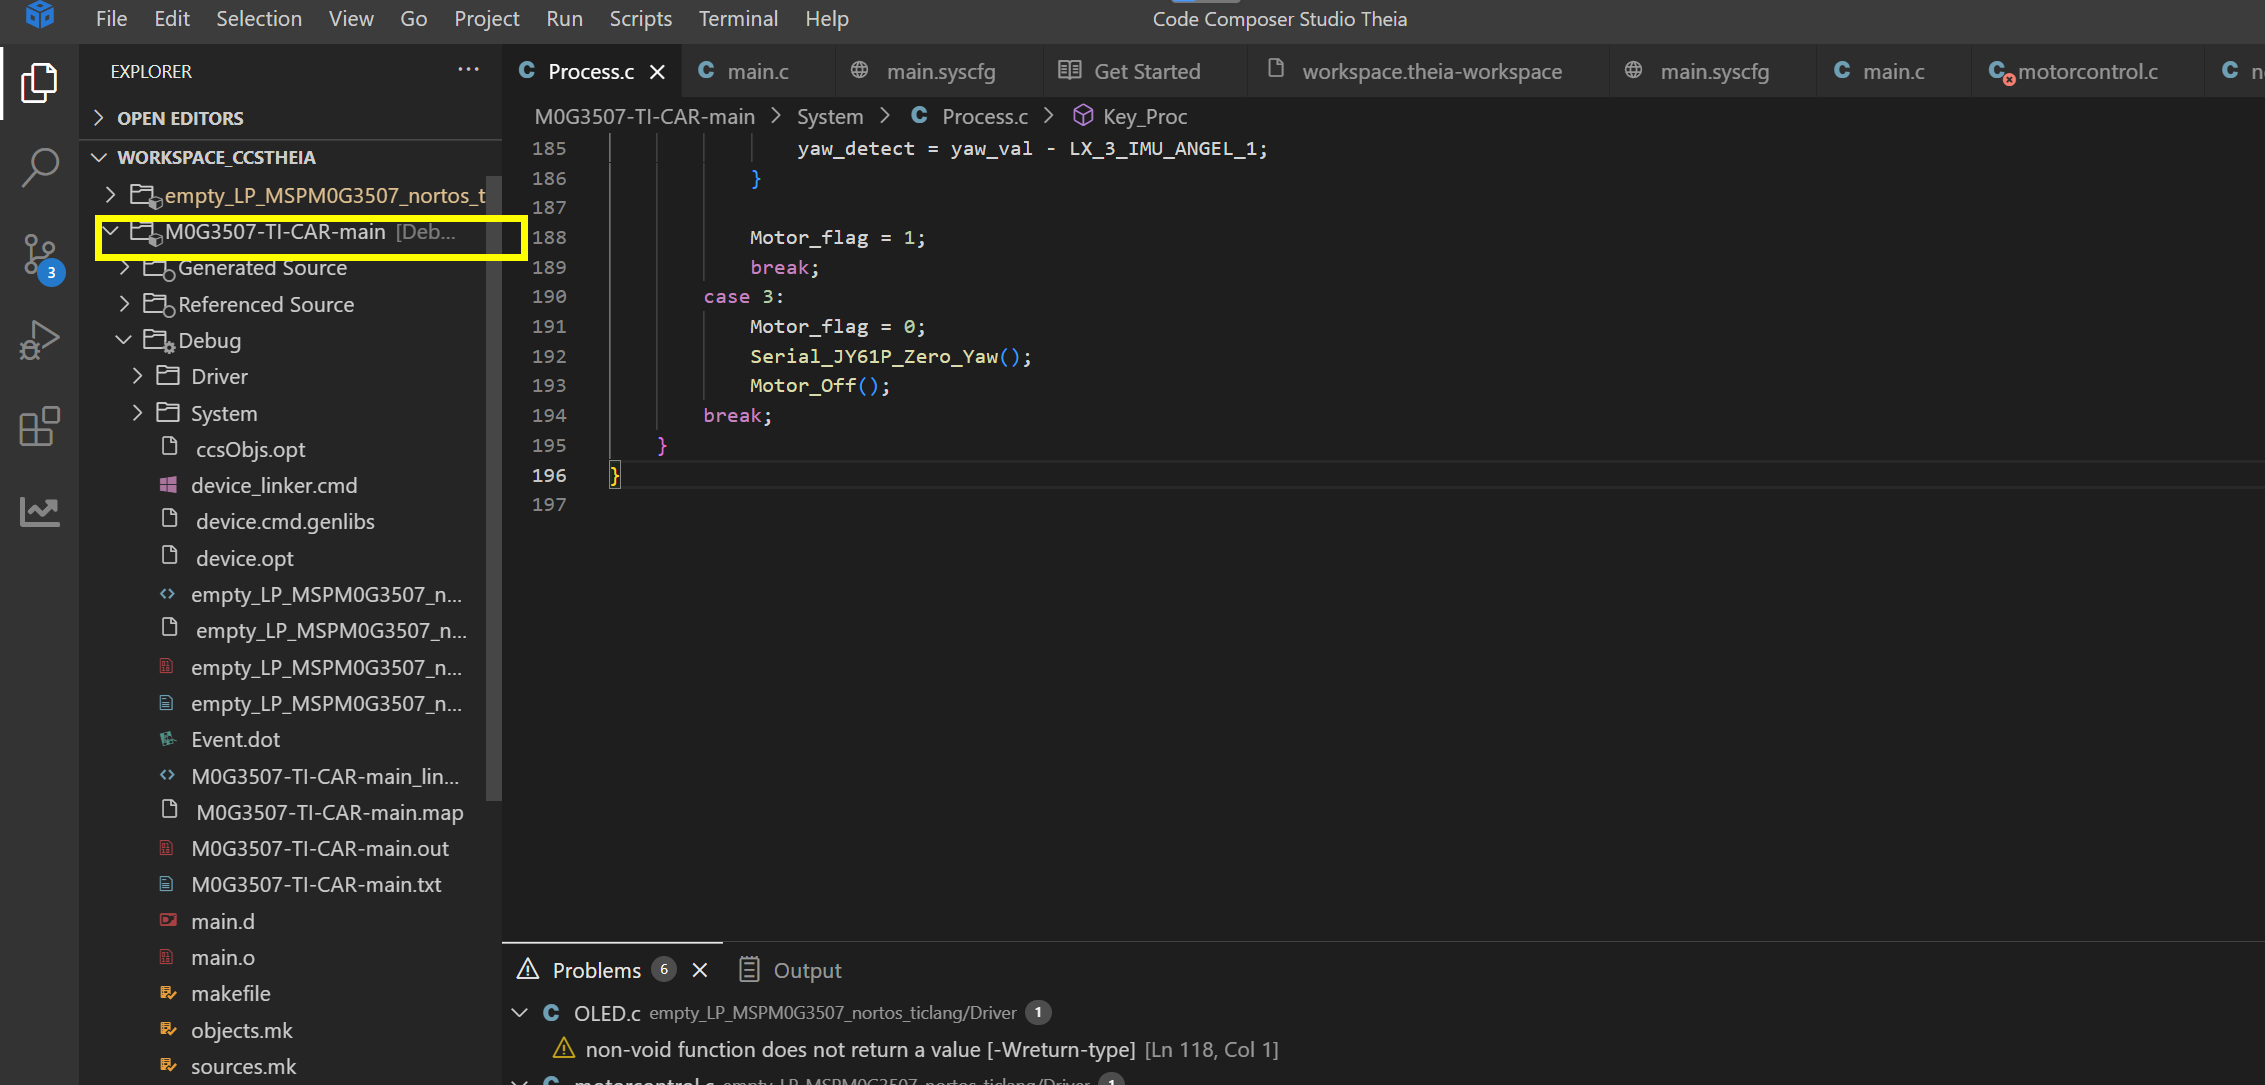Open the graph chart view icon
This screenshot has width=2265, height=1085.
point(39,511)
